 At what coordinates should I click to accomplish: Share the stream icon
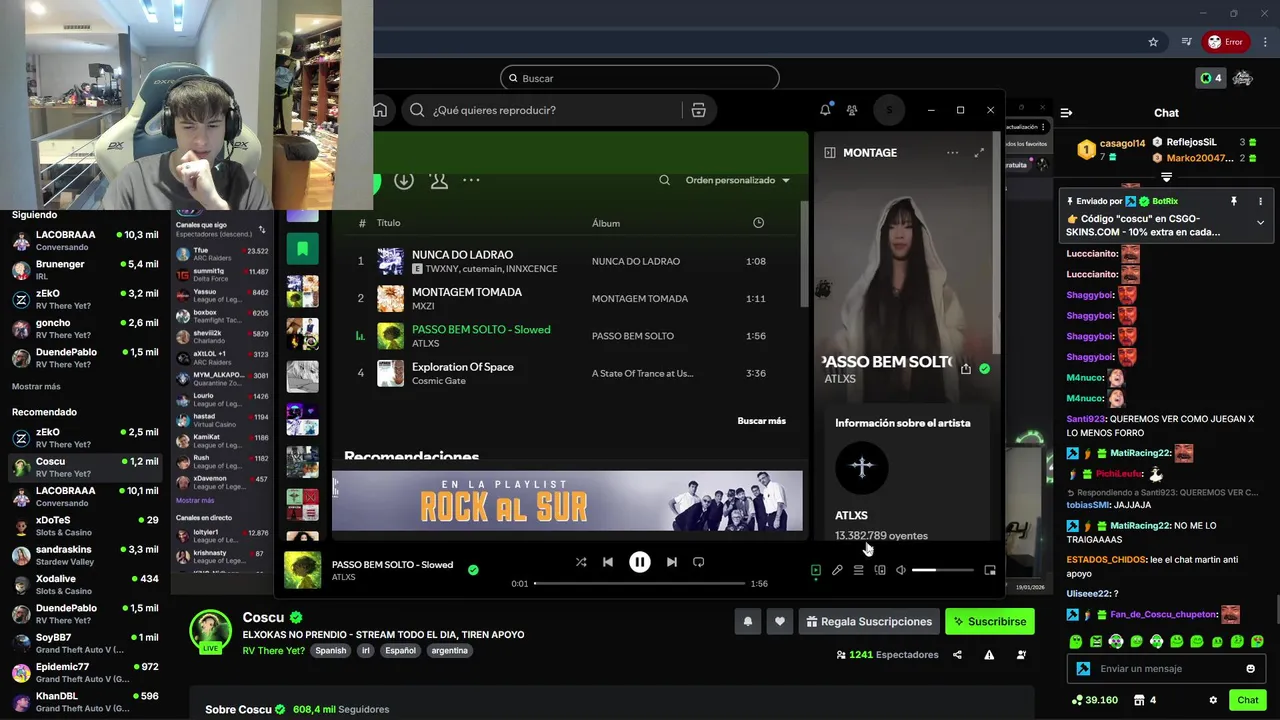957,655
